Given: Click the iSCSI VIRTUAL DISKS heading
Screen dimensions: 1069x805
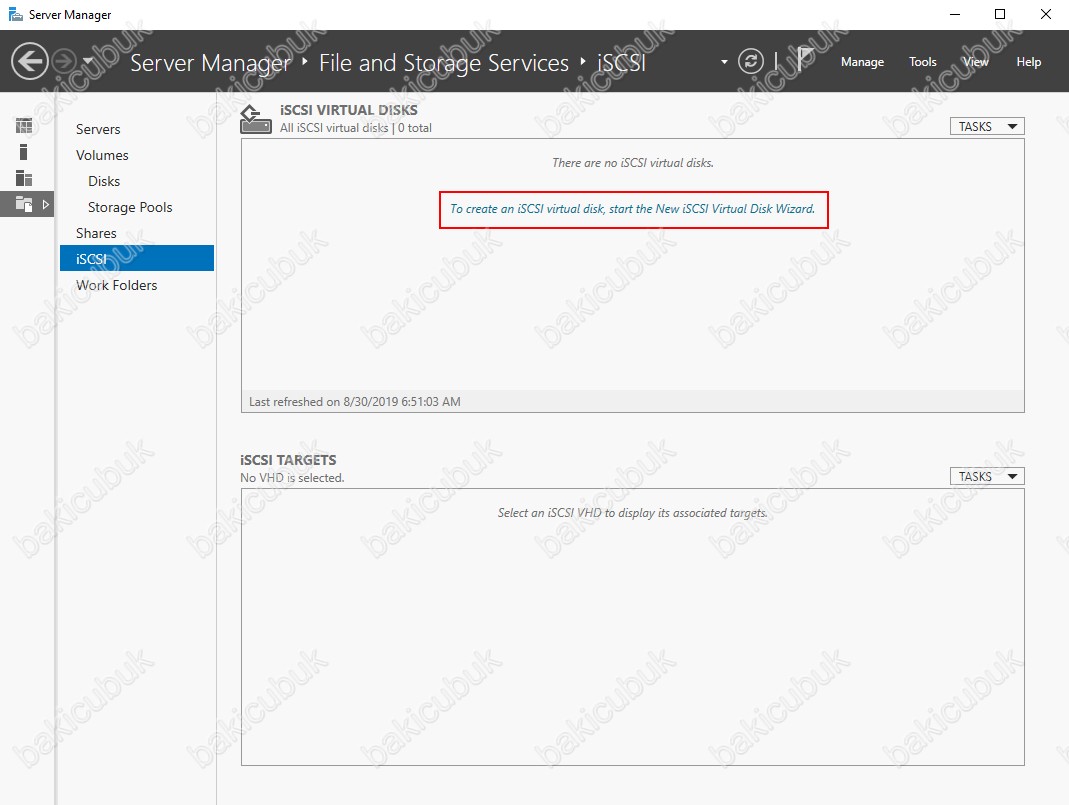Looking at the screenshot, I should (349, 110).
